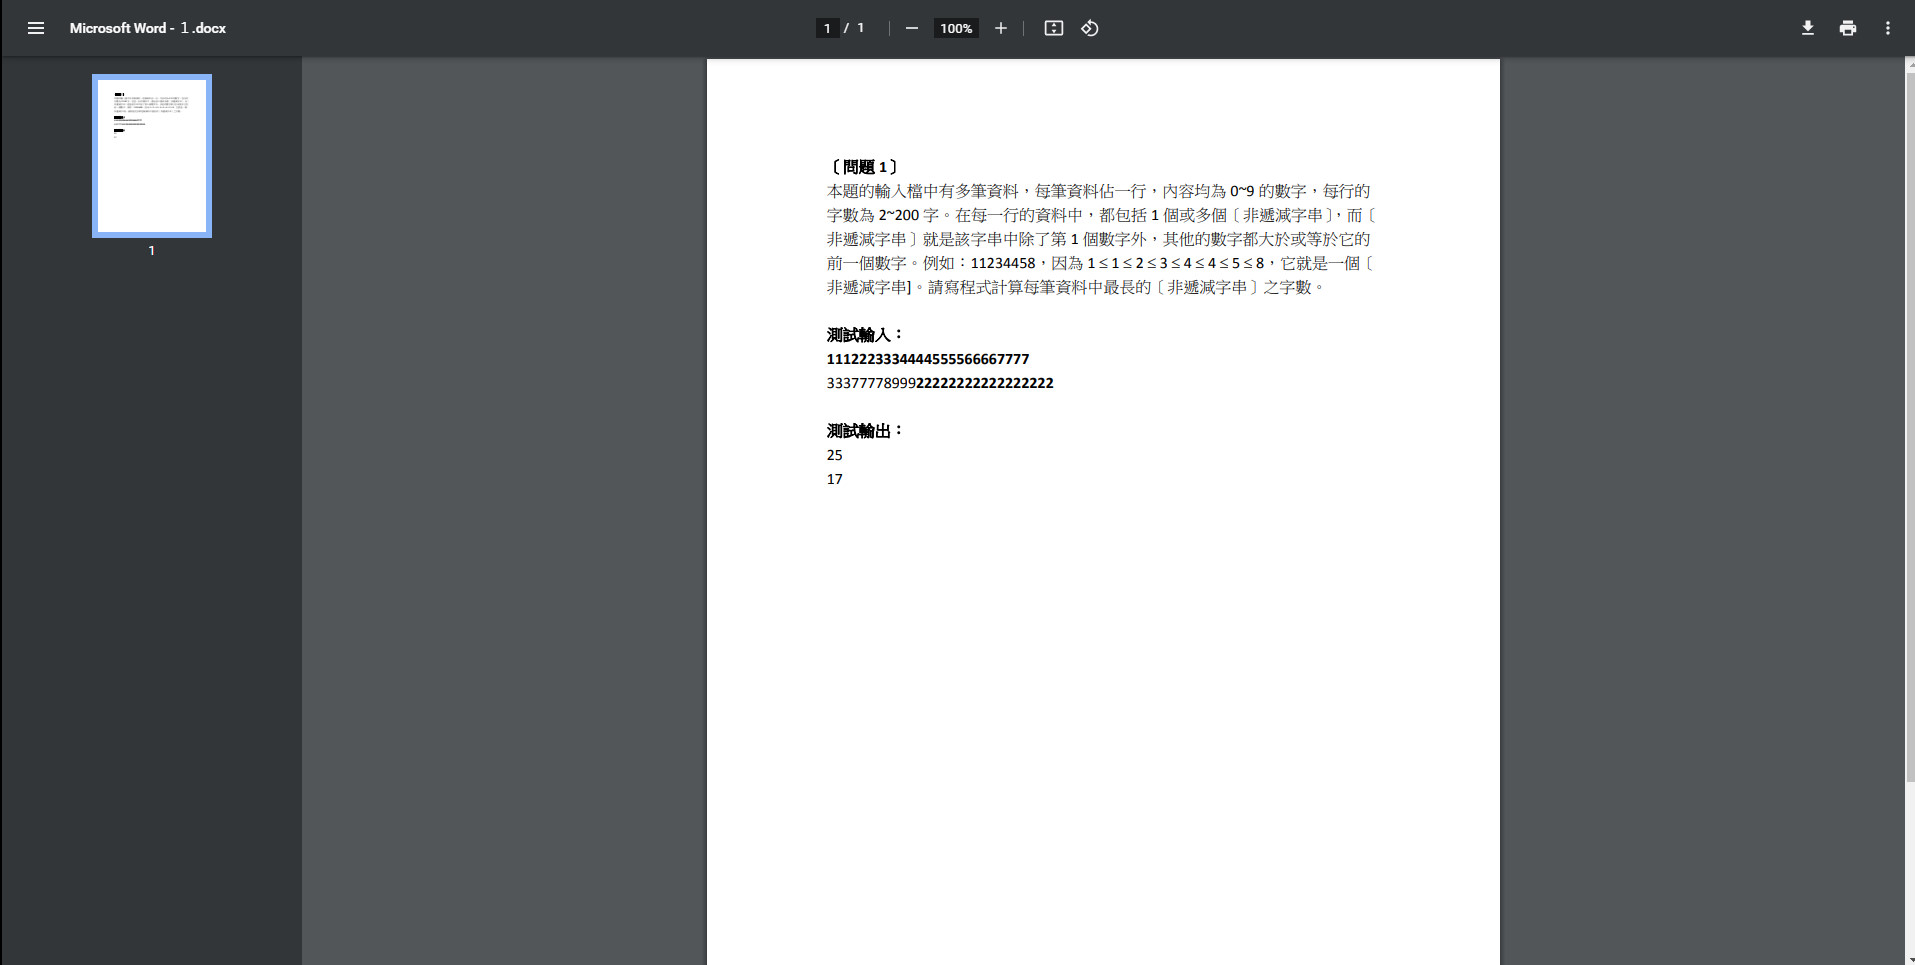Click the page label under the thumbnail
The width and height of the screenshot is (1915, 965).
click(152, 251)
